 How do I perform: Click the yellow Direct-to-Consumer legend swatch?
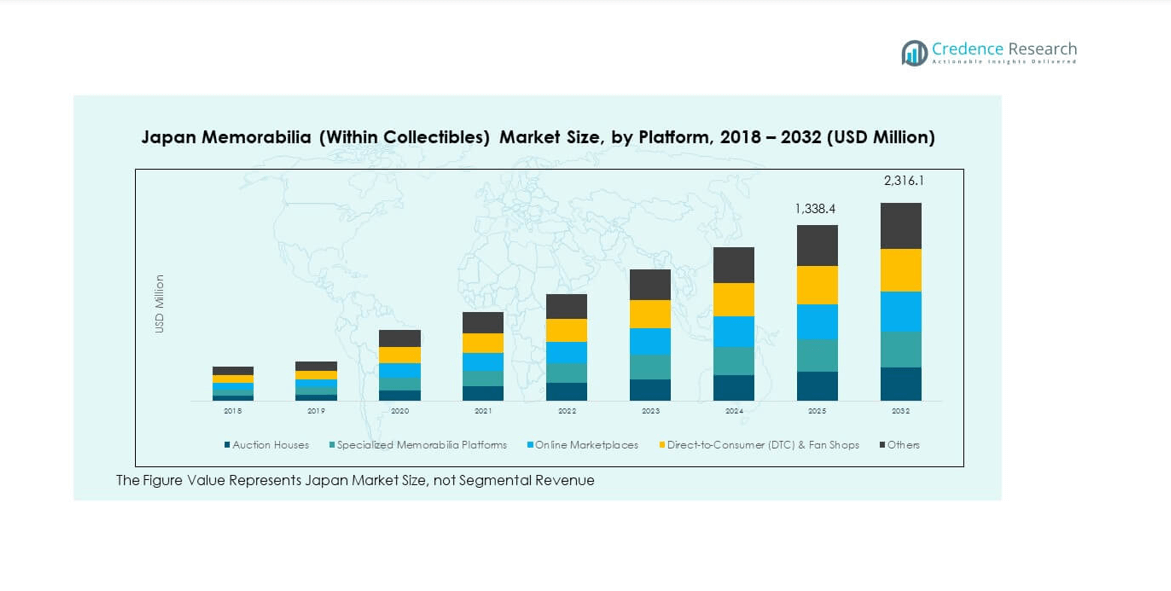662,445
